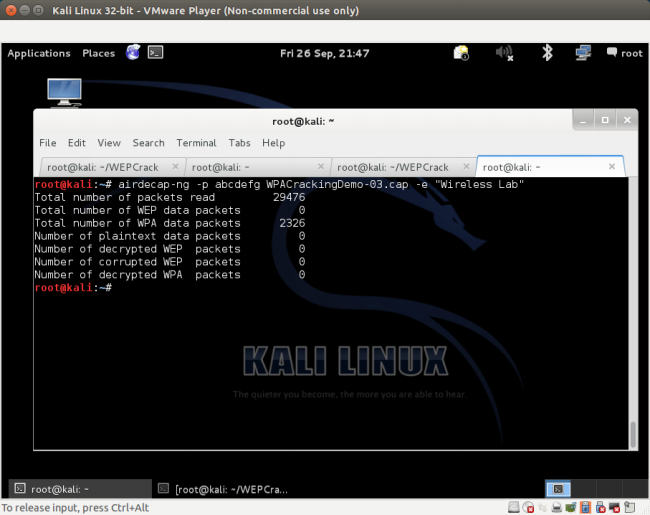Click the muted volume icon
This screenshot has height=515, width=650.
[505, 53]
